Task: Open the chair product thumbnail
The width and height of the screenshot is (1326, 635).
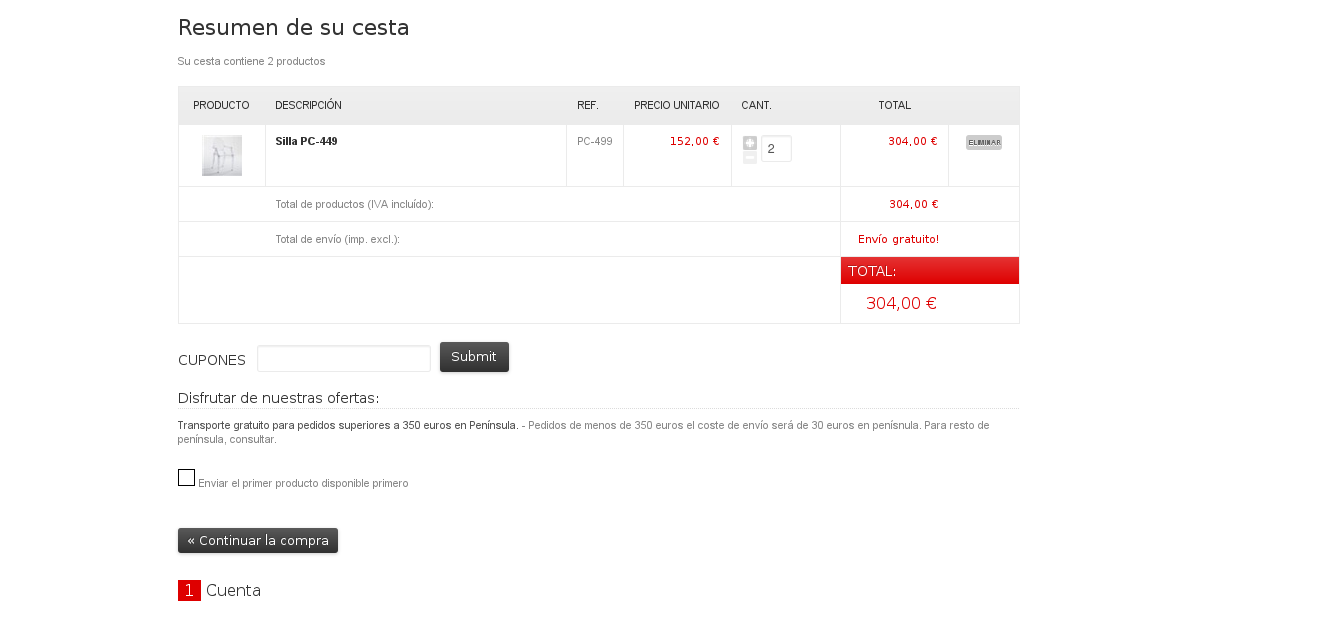Action: pyautogui.click(x=221, y=155)
